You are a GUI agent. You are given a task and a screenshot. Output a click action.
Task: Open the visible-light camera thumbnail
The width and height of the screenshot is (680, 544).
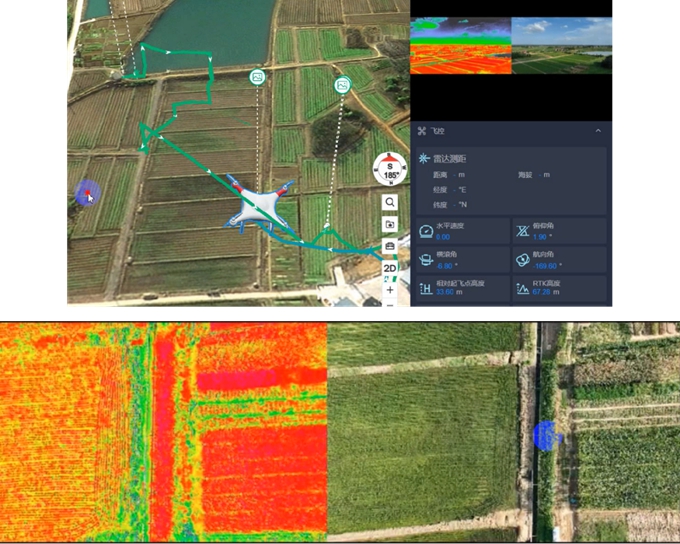click(561, 46)
